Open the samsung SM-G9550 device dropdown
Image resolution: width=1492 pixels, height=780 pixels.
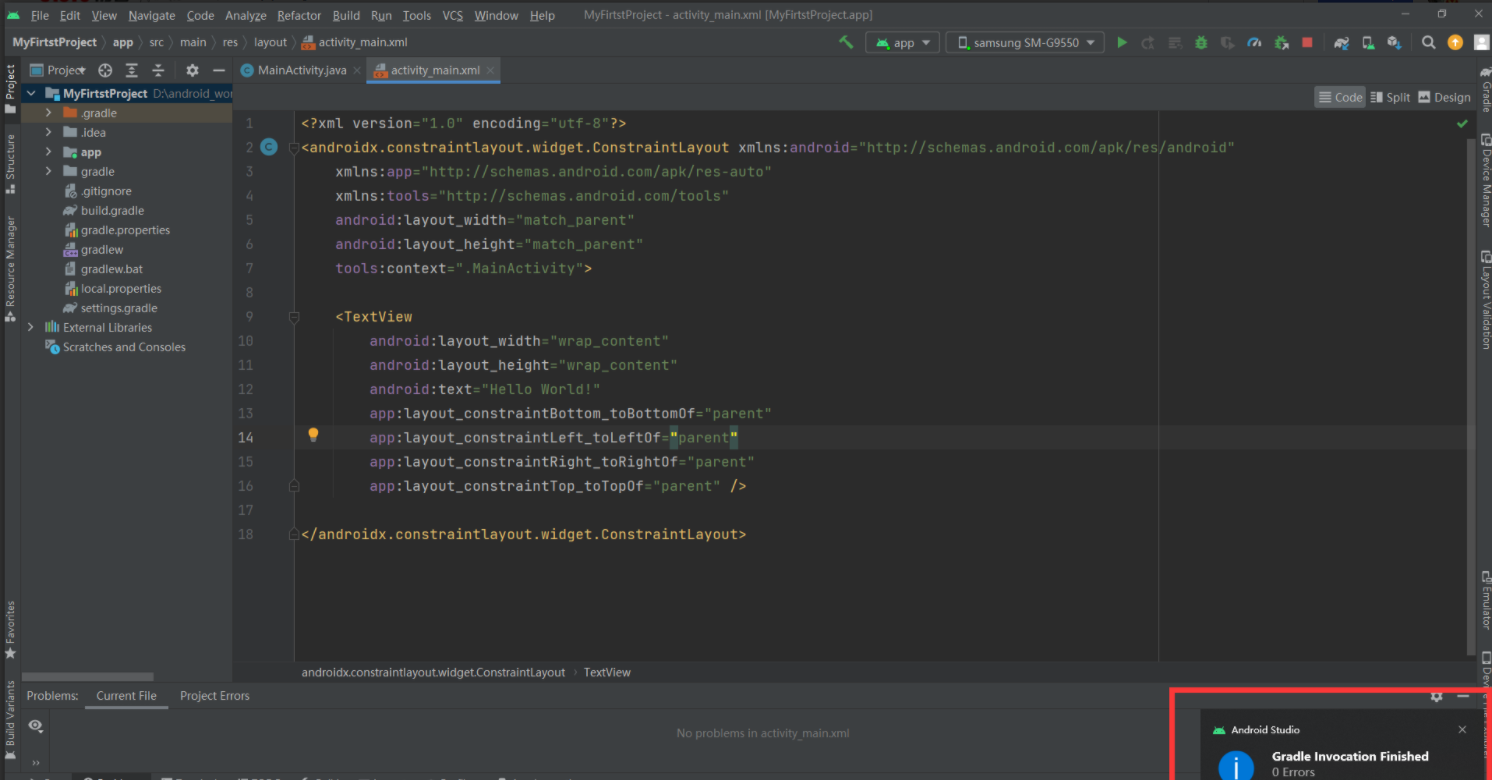[1025, 43]
